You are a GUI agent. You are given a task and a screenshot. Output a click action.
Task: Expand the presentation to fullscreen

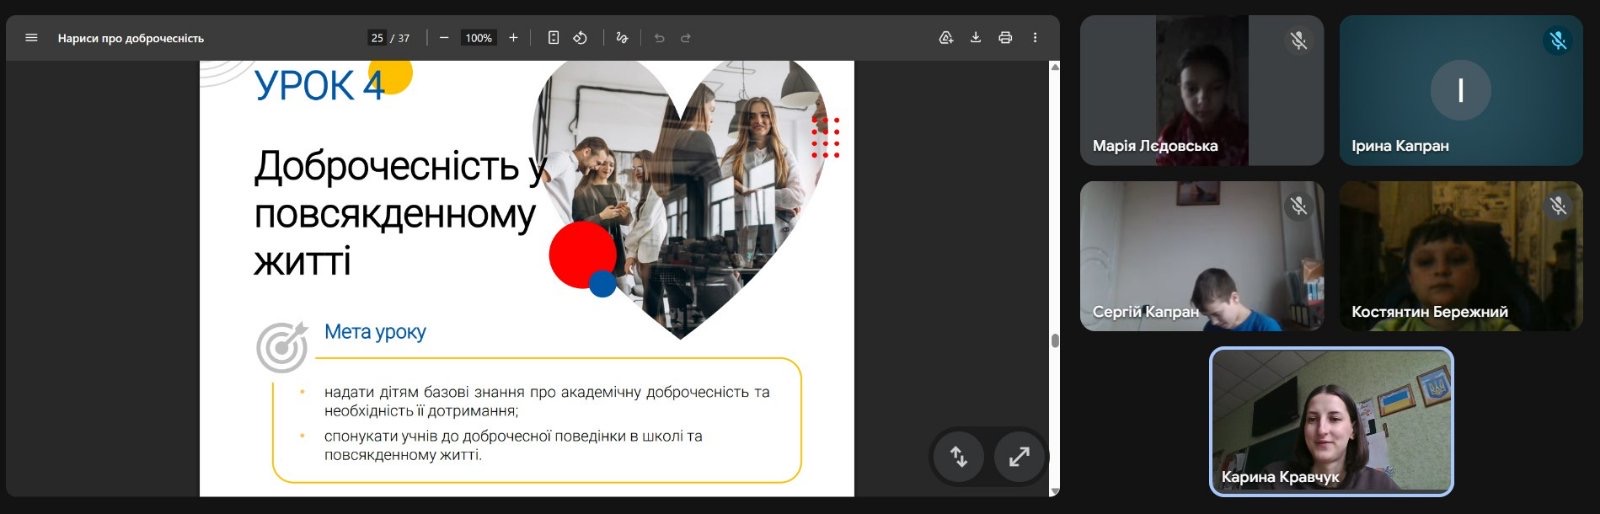coord(1019,457)
